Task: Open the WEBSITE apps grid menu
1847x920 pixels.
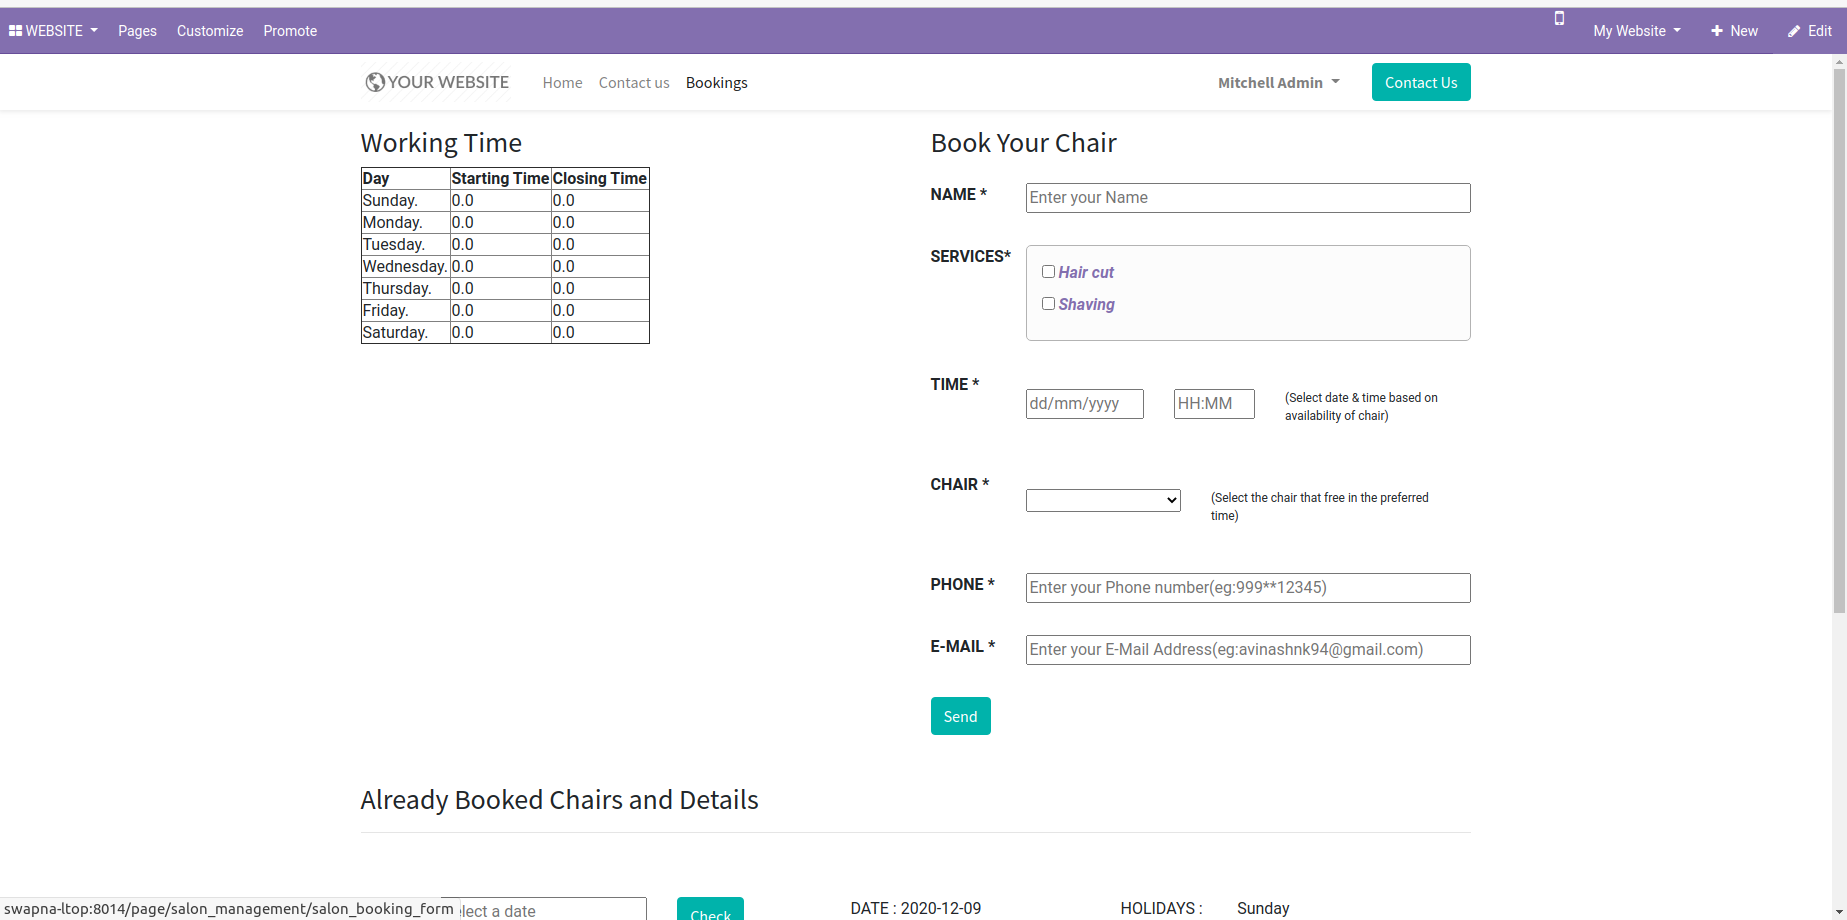Action: (53, 31)
